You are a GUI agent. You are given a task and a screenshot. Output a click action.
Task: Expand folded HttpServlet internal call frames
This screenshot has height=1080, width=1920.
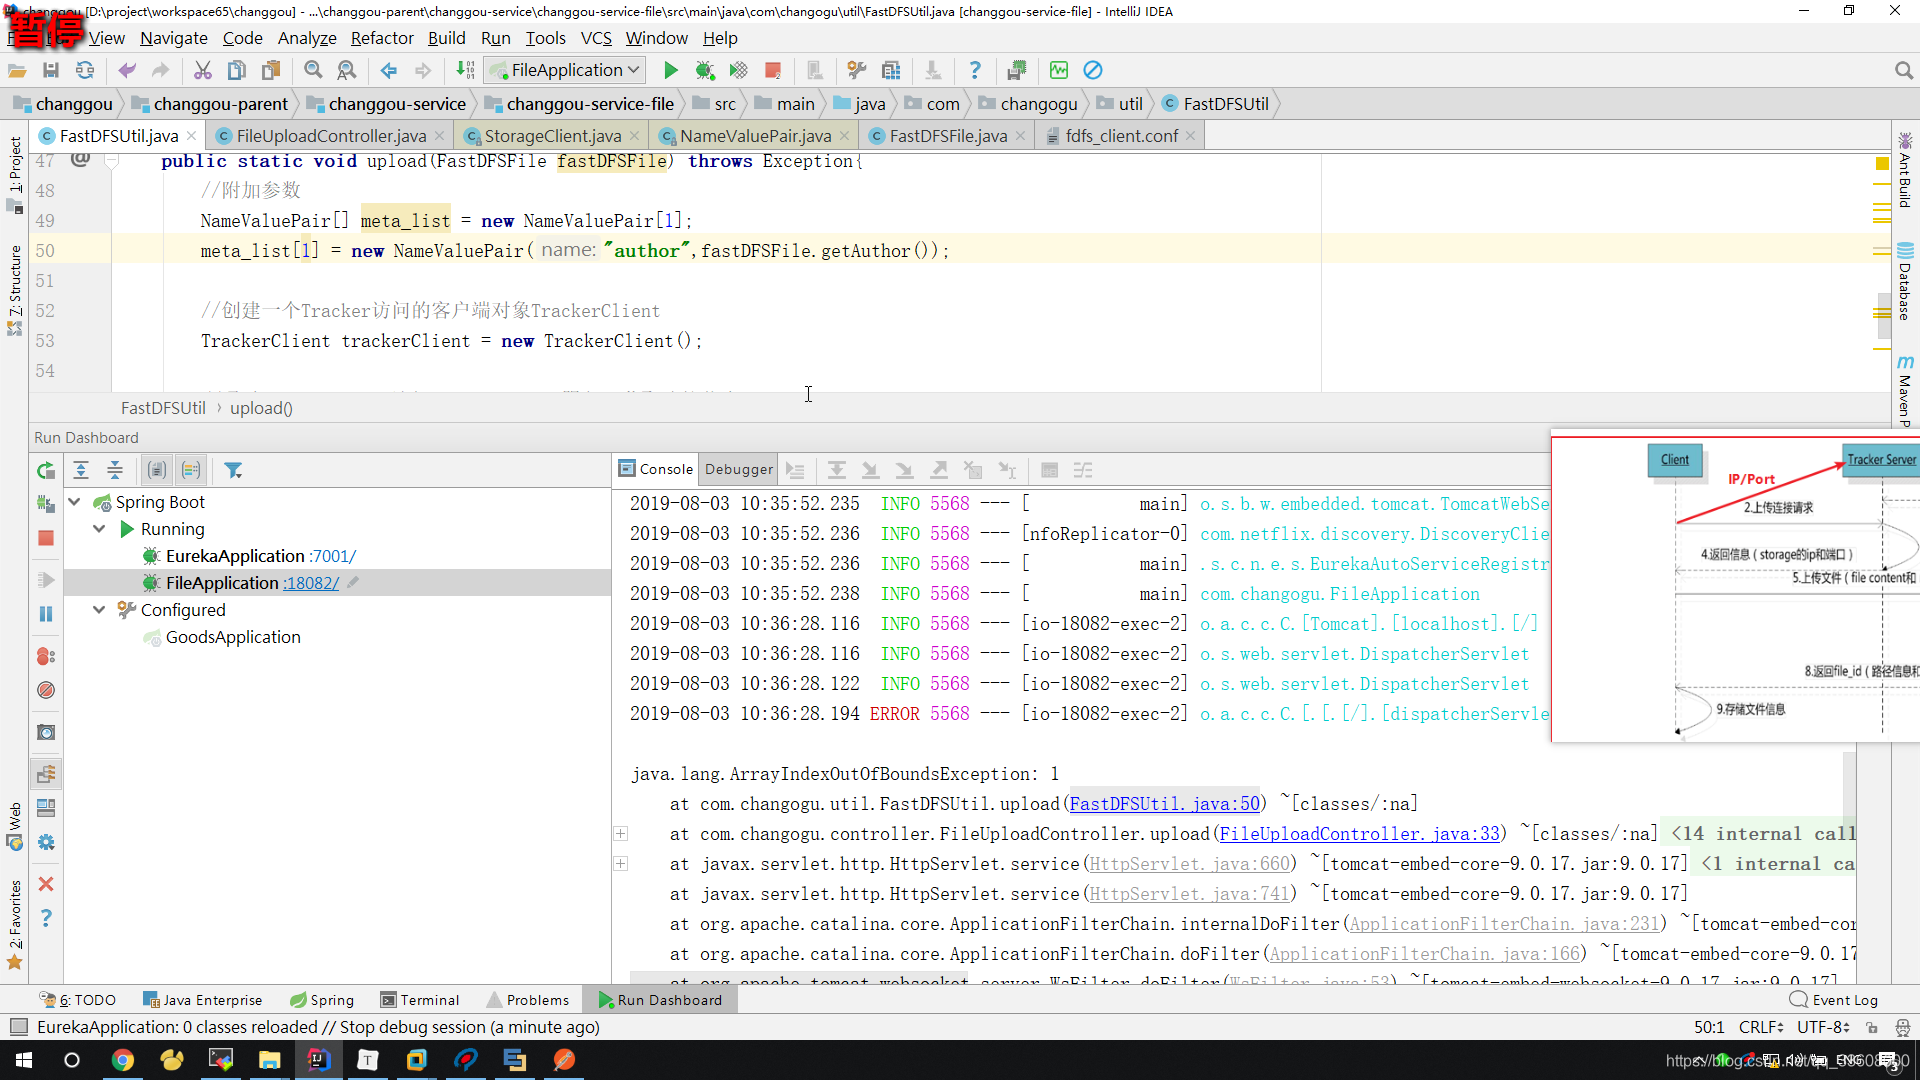click(x=621, y=864)
